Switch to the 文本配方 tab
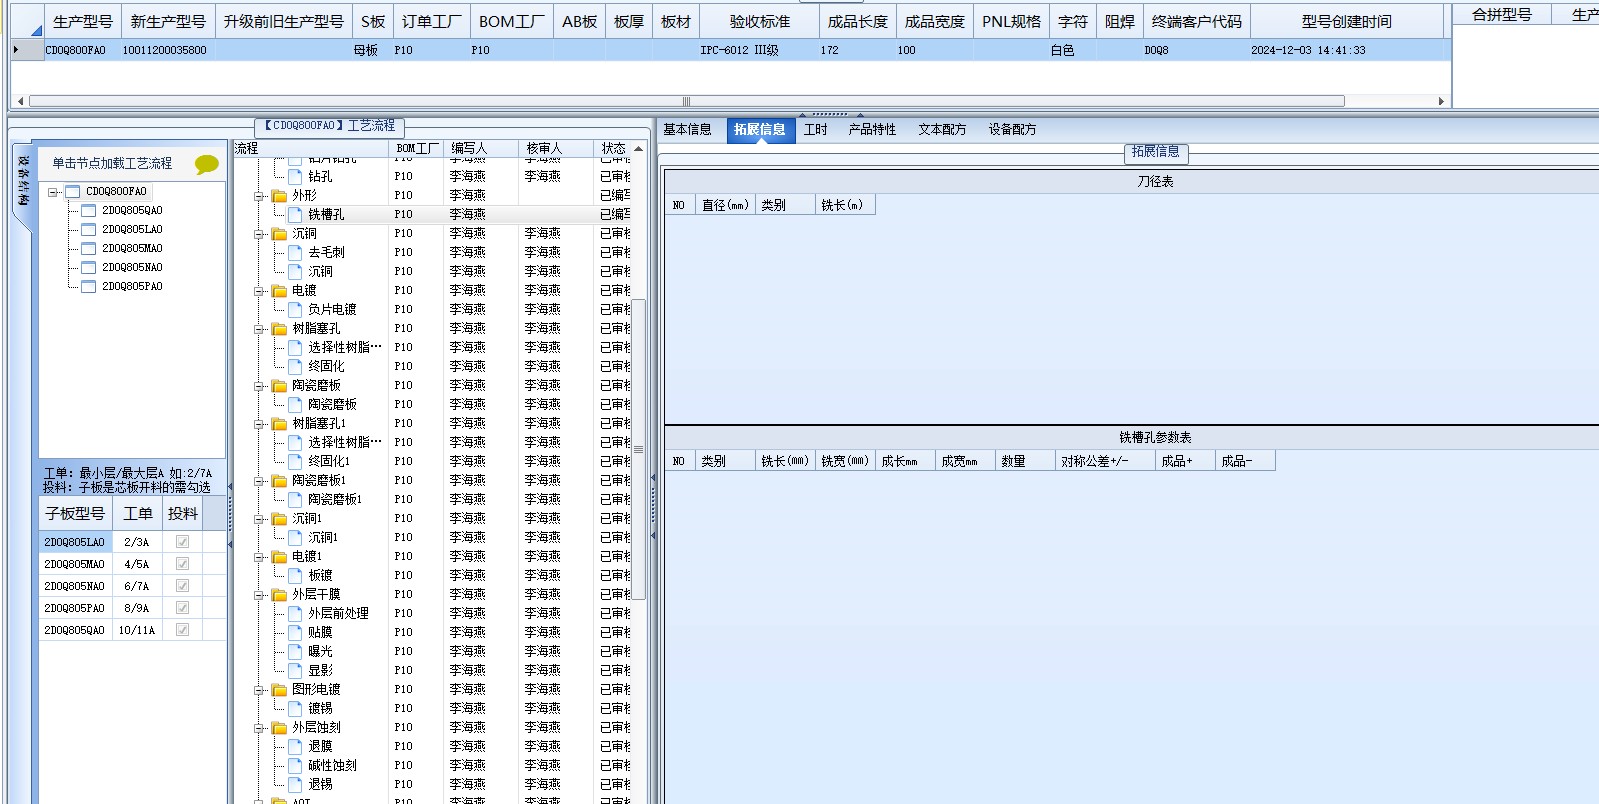The height and width of the screenshot is (804, 1599). [942, 129]
